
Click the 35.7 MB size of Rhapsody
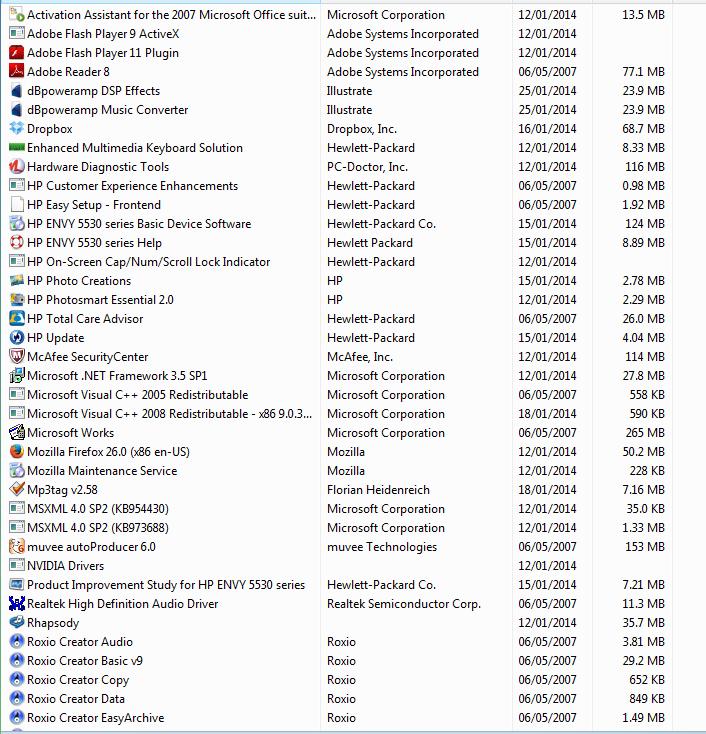(643, 623)
